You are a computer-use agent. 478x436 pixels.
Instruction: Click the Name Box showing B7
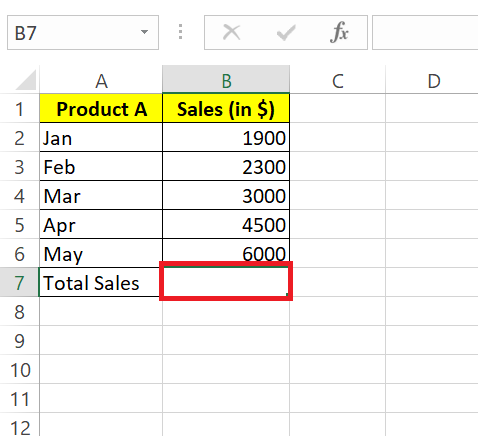coord(83,33)
